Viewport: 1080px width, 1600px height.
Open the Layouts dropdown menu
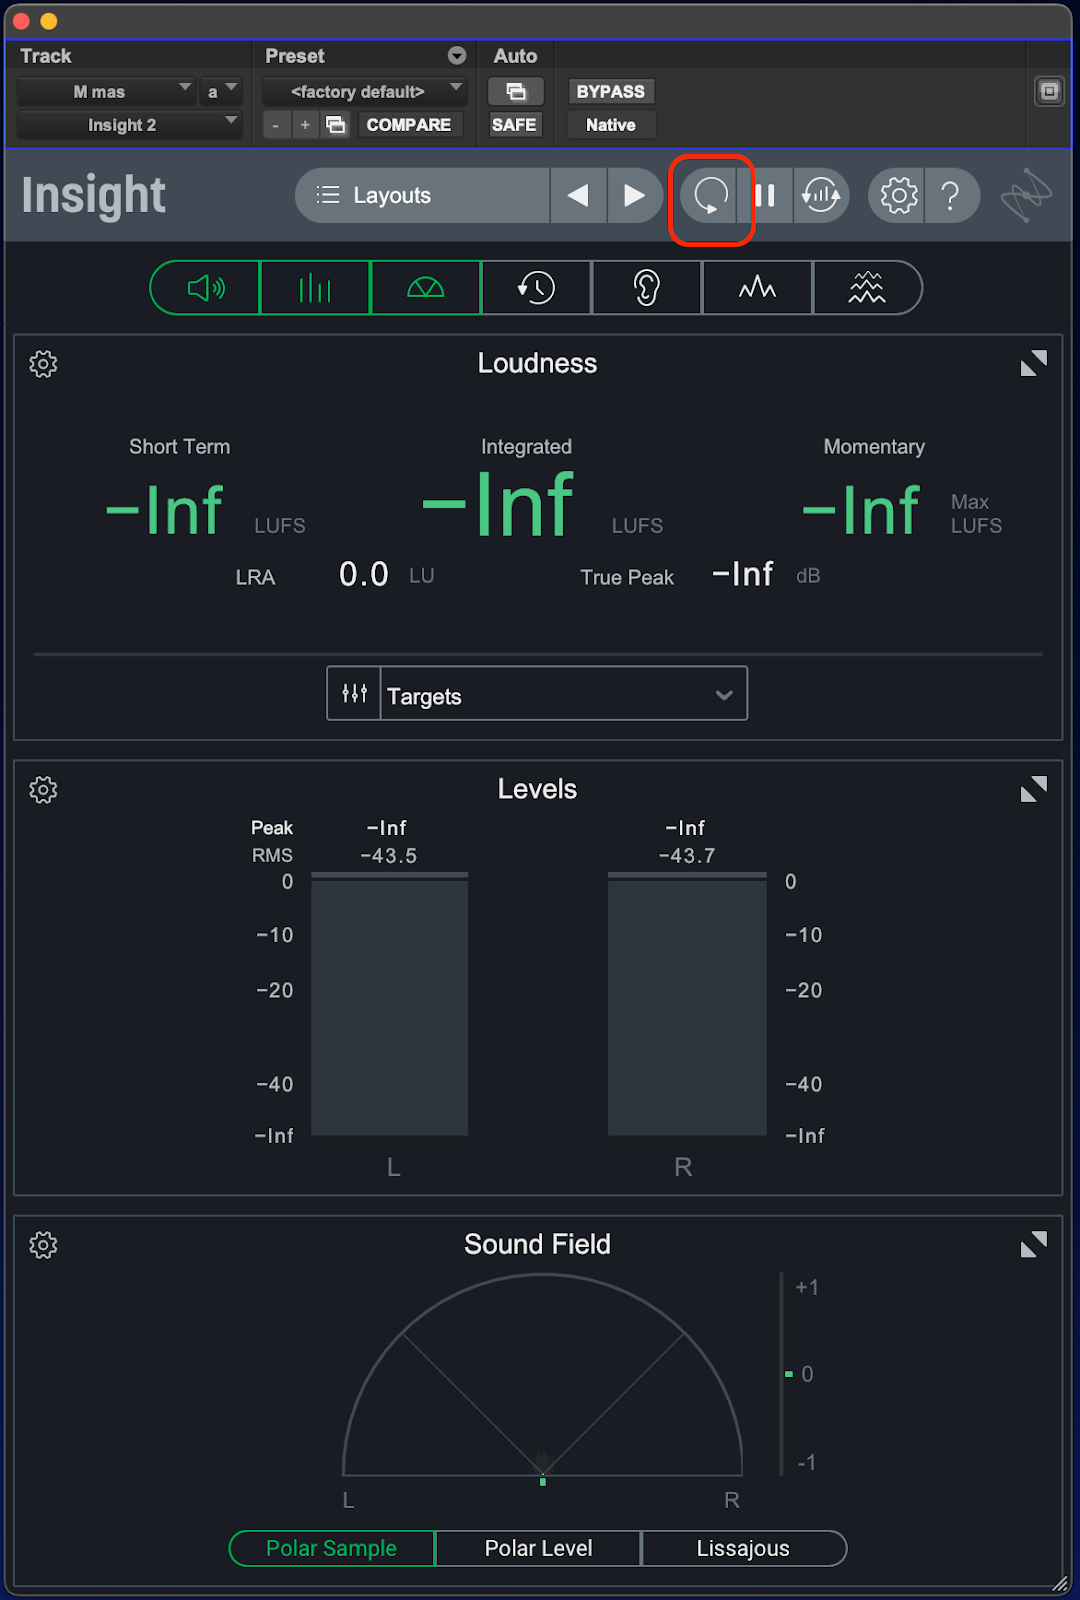(x=422, y=196)
